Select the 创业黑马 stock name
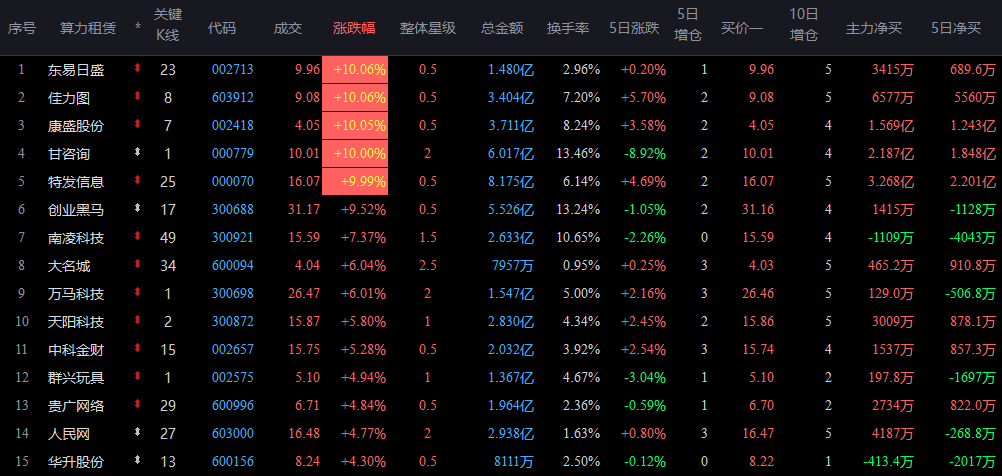Viewport: 1002px width, 476px height. coord(75,210)
